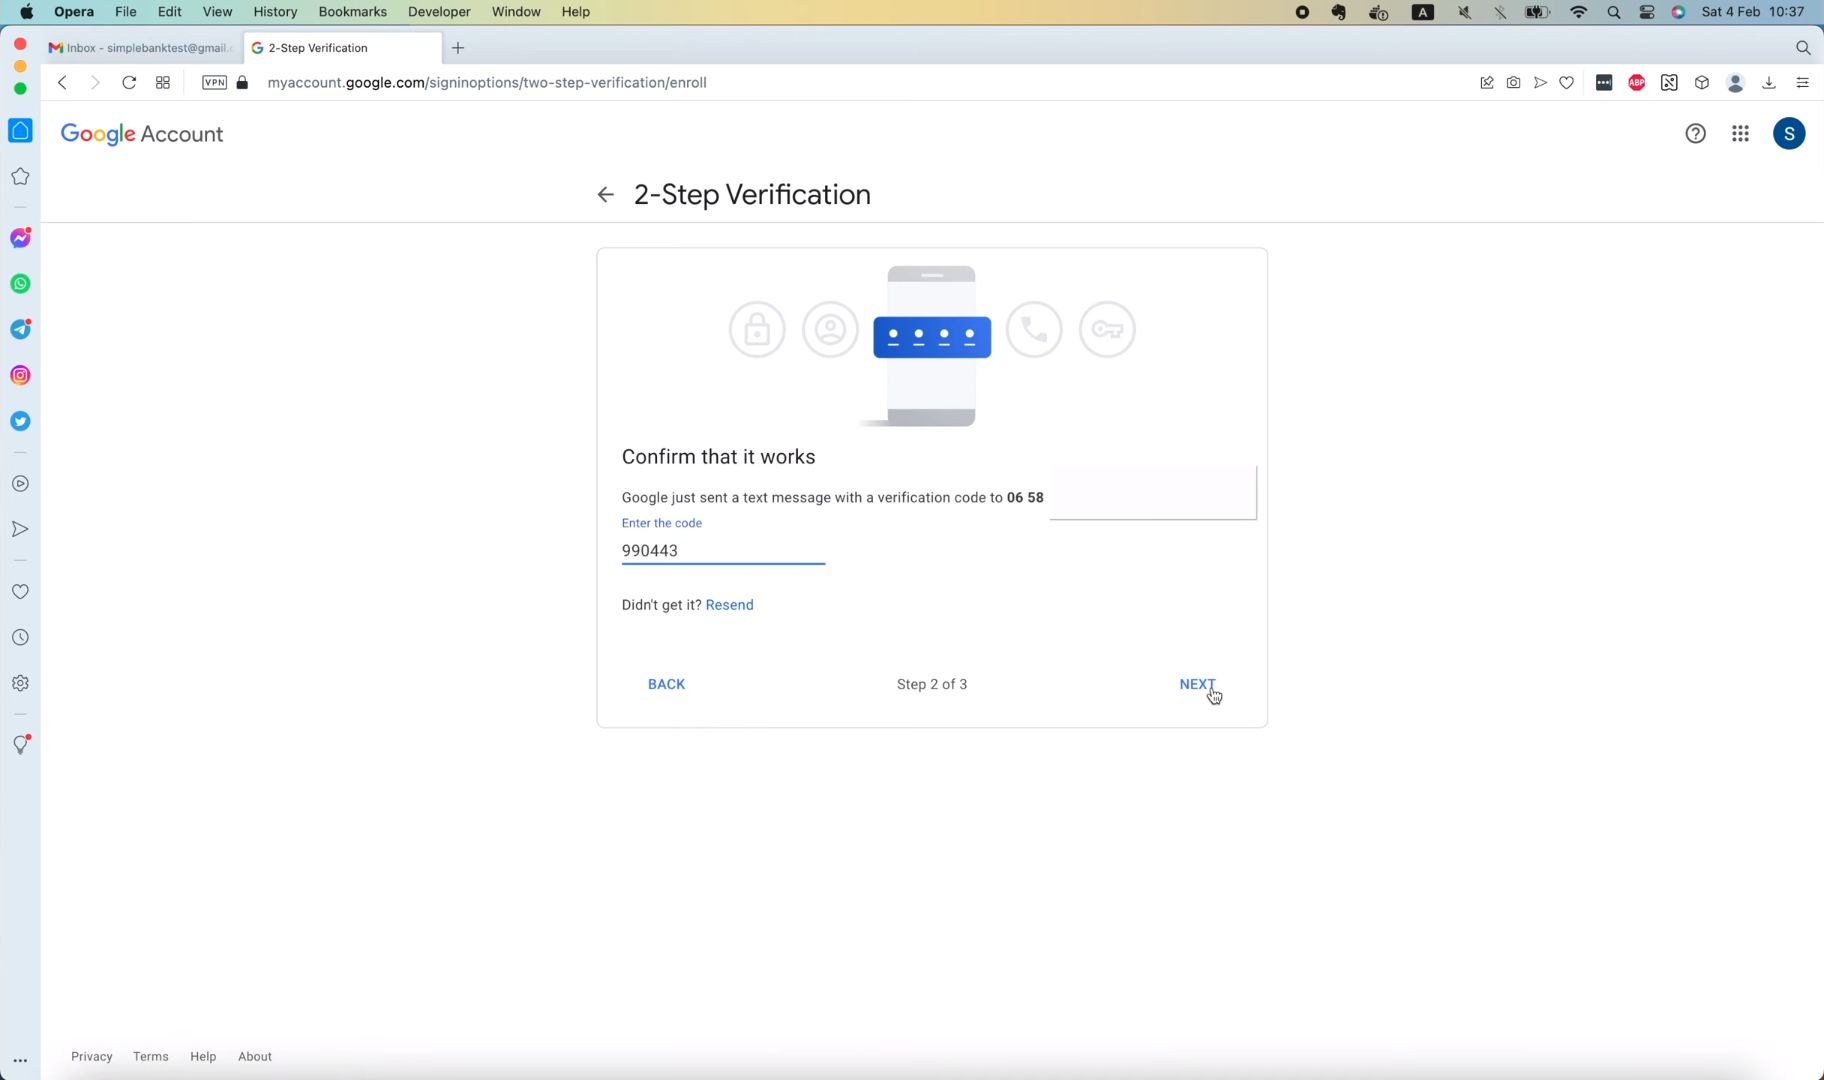Open bookmarks star icon in sidebar
Viewport: 1824px width, 1080px height.
tap(20, 177)
